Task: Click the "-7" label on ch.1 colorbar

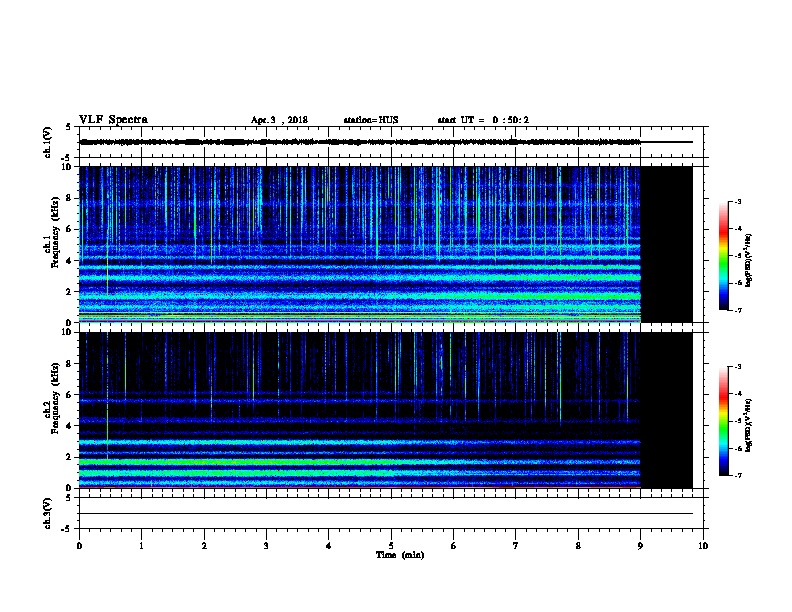Action: tap(738, 310)
